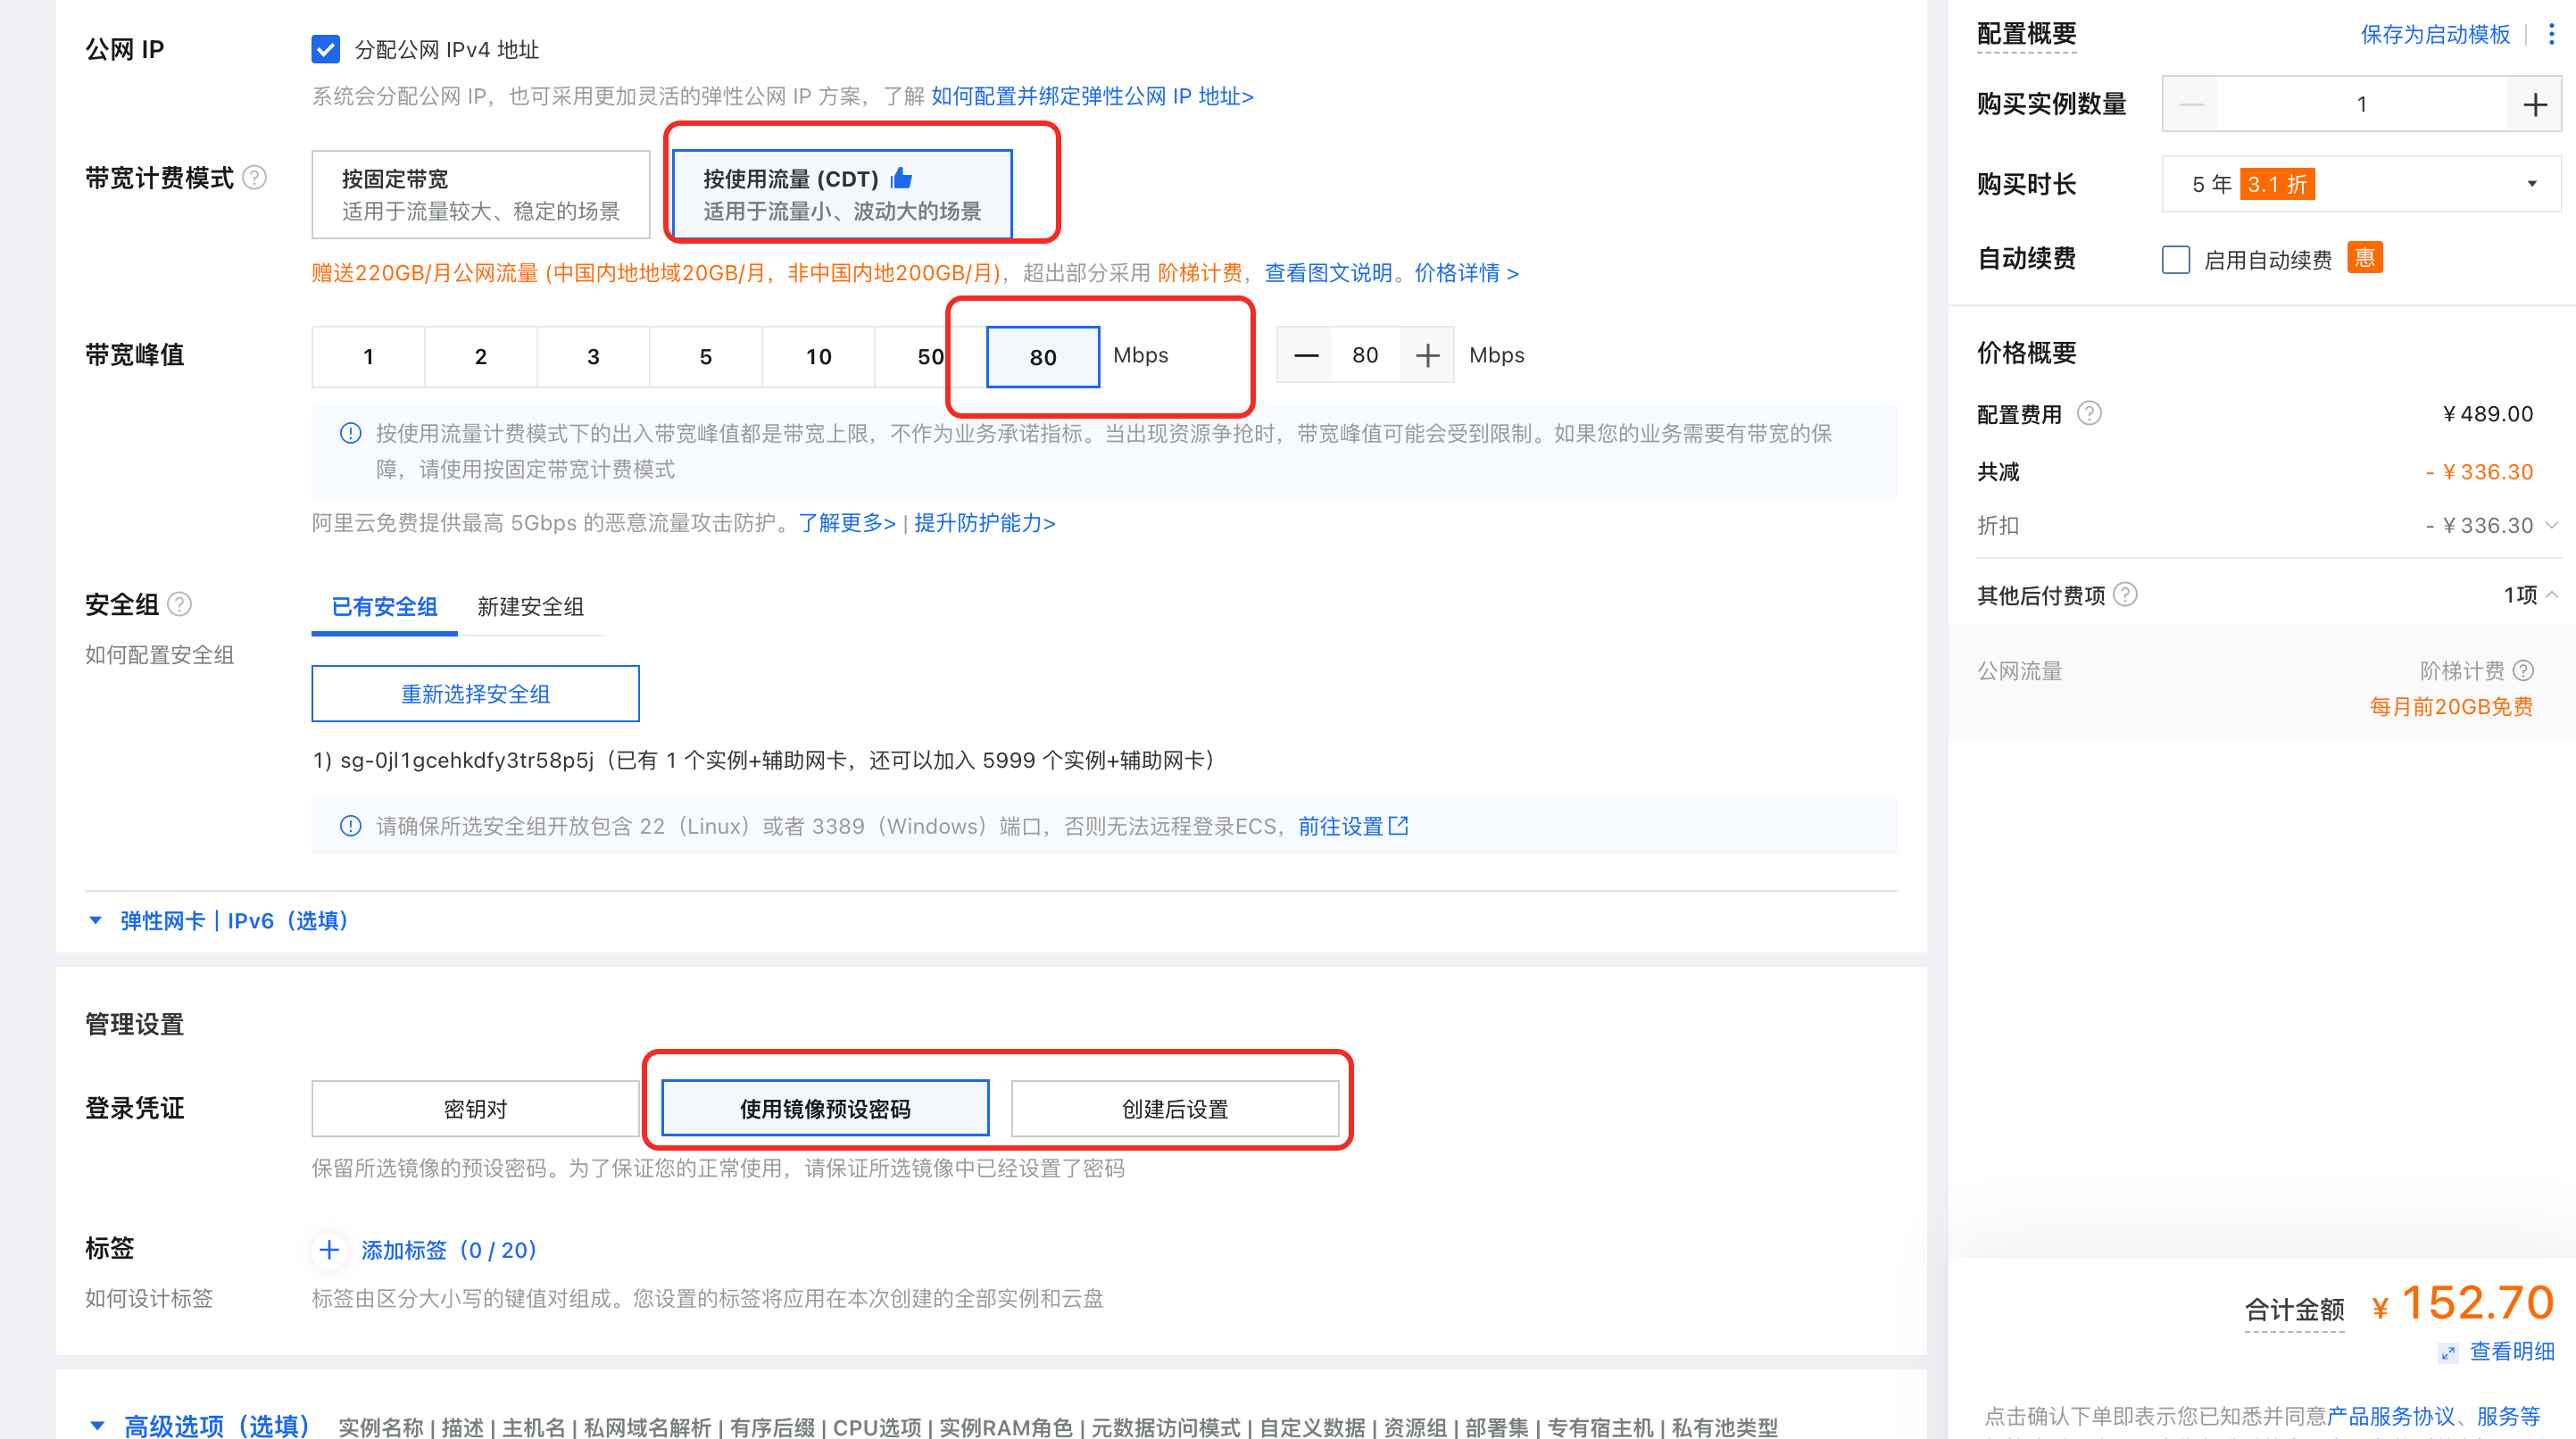Expand the 折扣 details chevron
Viewport: 2576px width, 1439px height.
(x=2551, y=525)
